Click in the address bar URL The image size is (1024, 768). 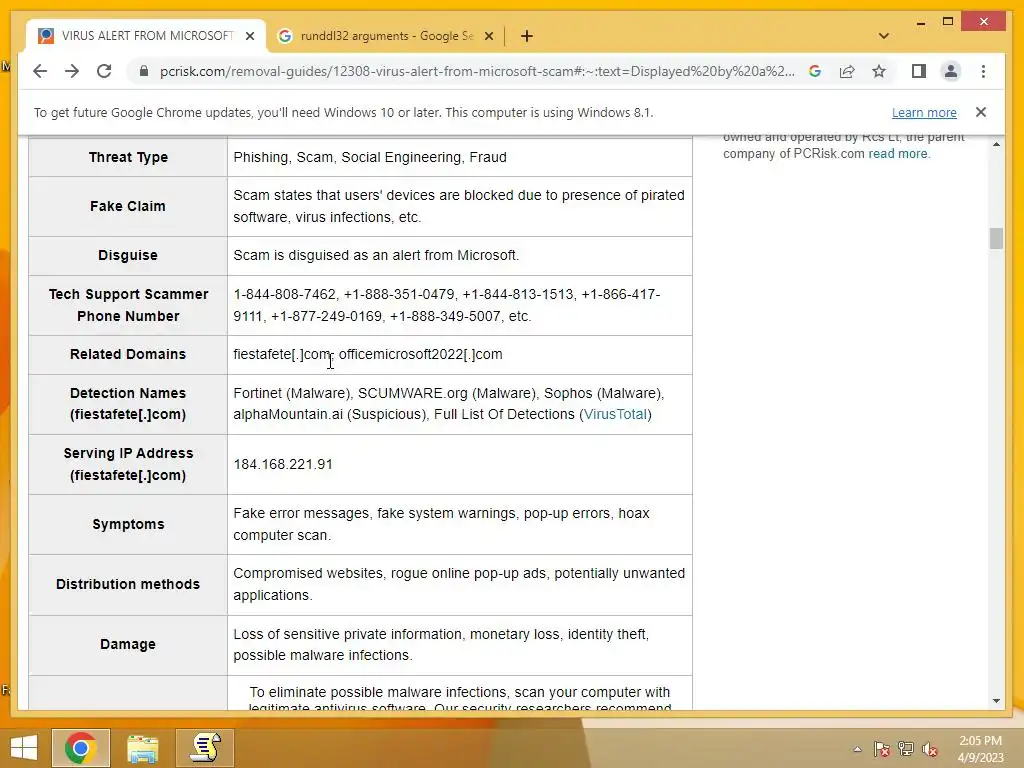tap(477, 71)
